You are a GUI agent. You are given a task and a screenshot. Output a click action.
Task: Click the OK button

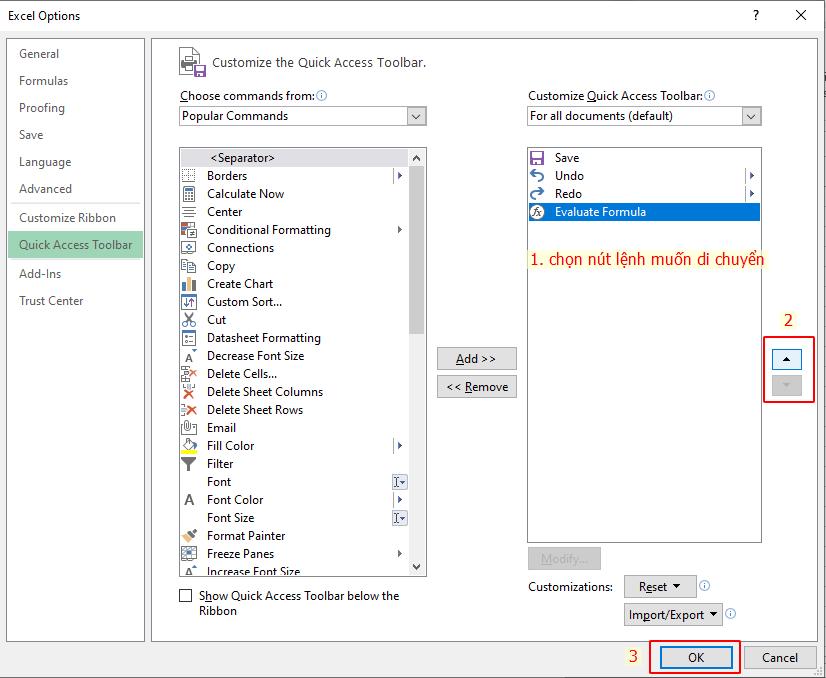tap(695, 658)
